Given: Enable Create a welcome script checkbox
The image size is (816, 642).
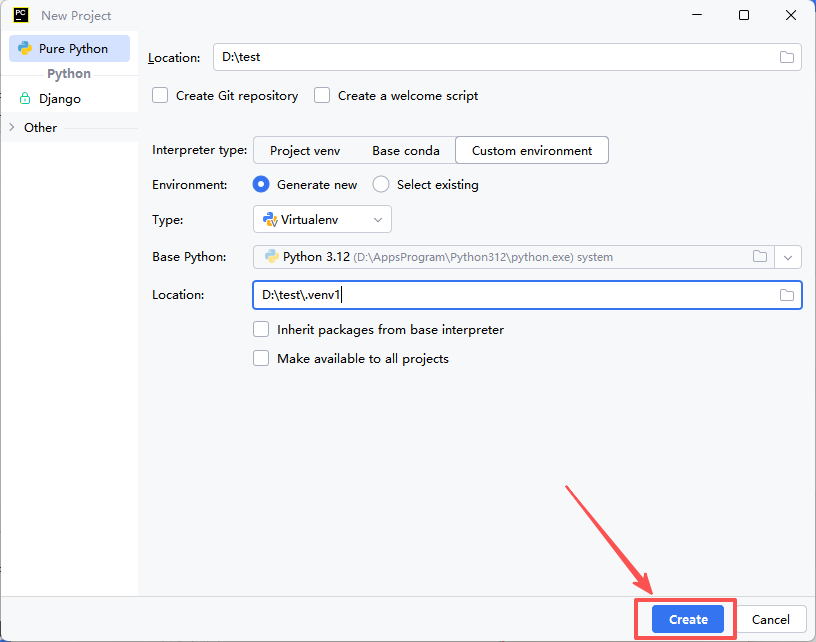Looking at the screenshot, I should (x=322, y=96).
